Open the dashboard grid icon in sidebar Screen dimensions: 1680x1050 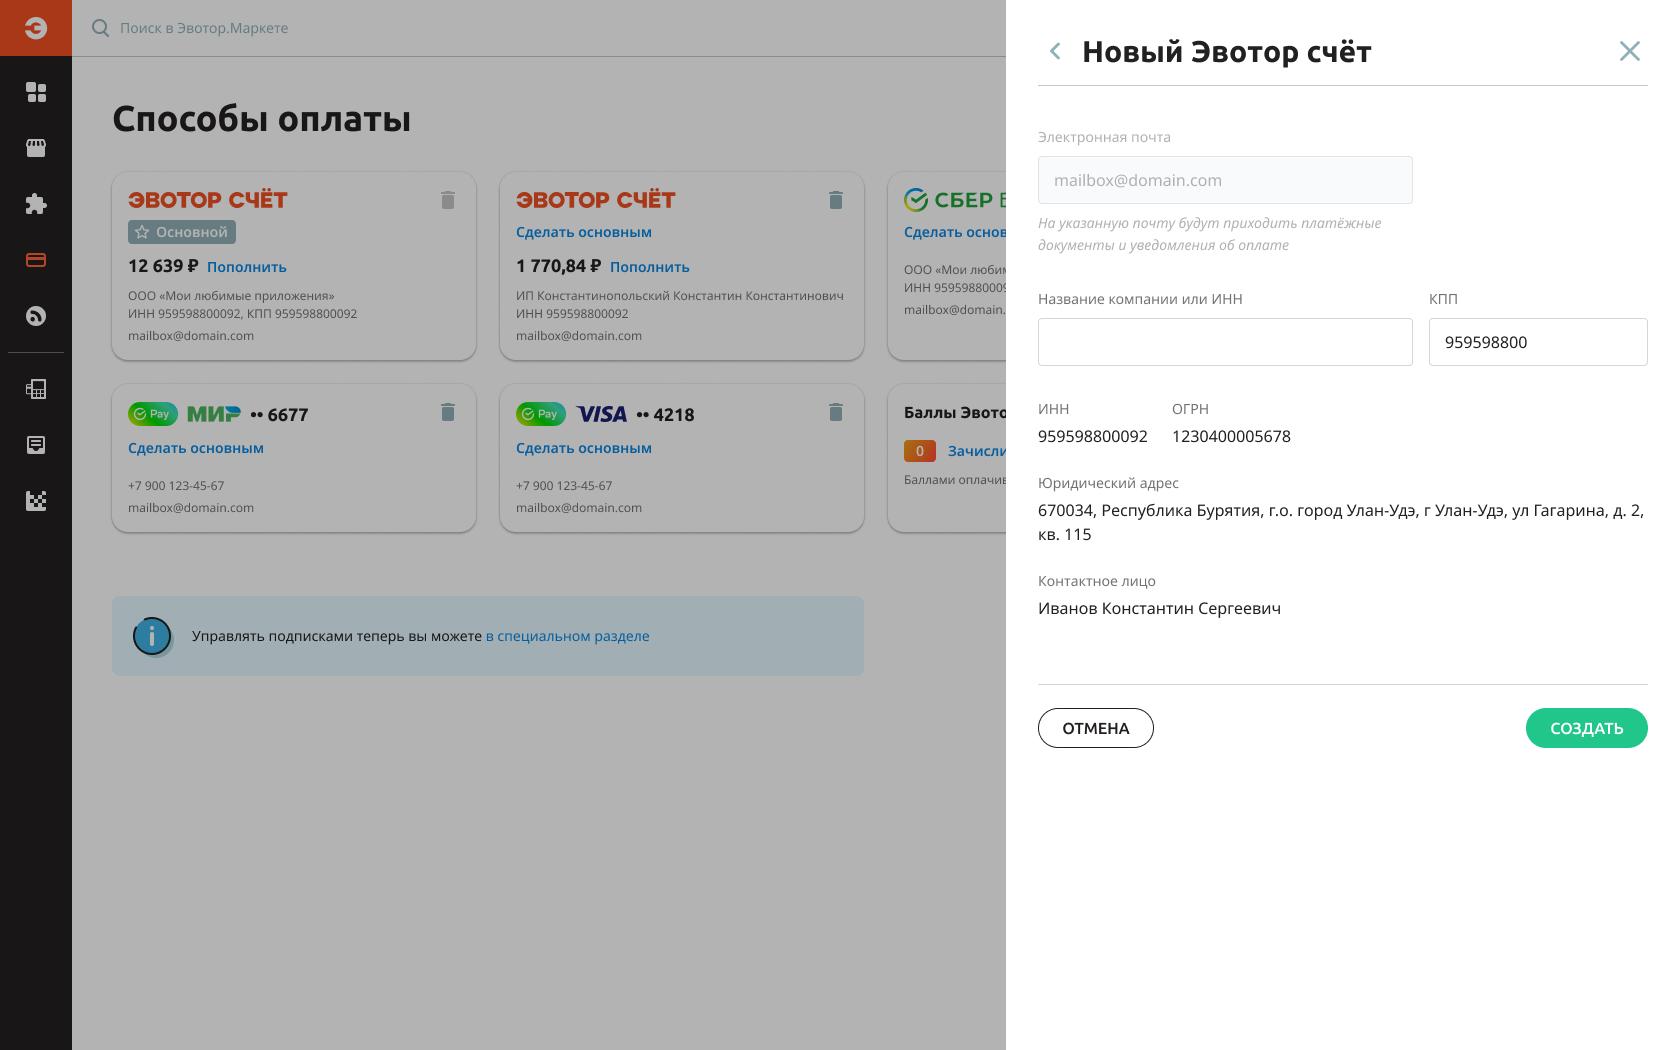[x=36, y=92]
